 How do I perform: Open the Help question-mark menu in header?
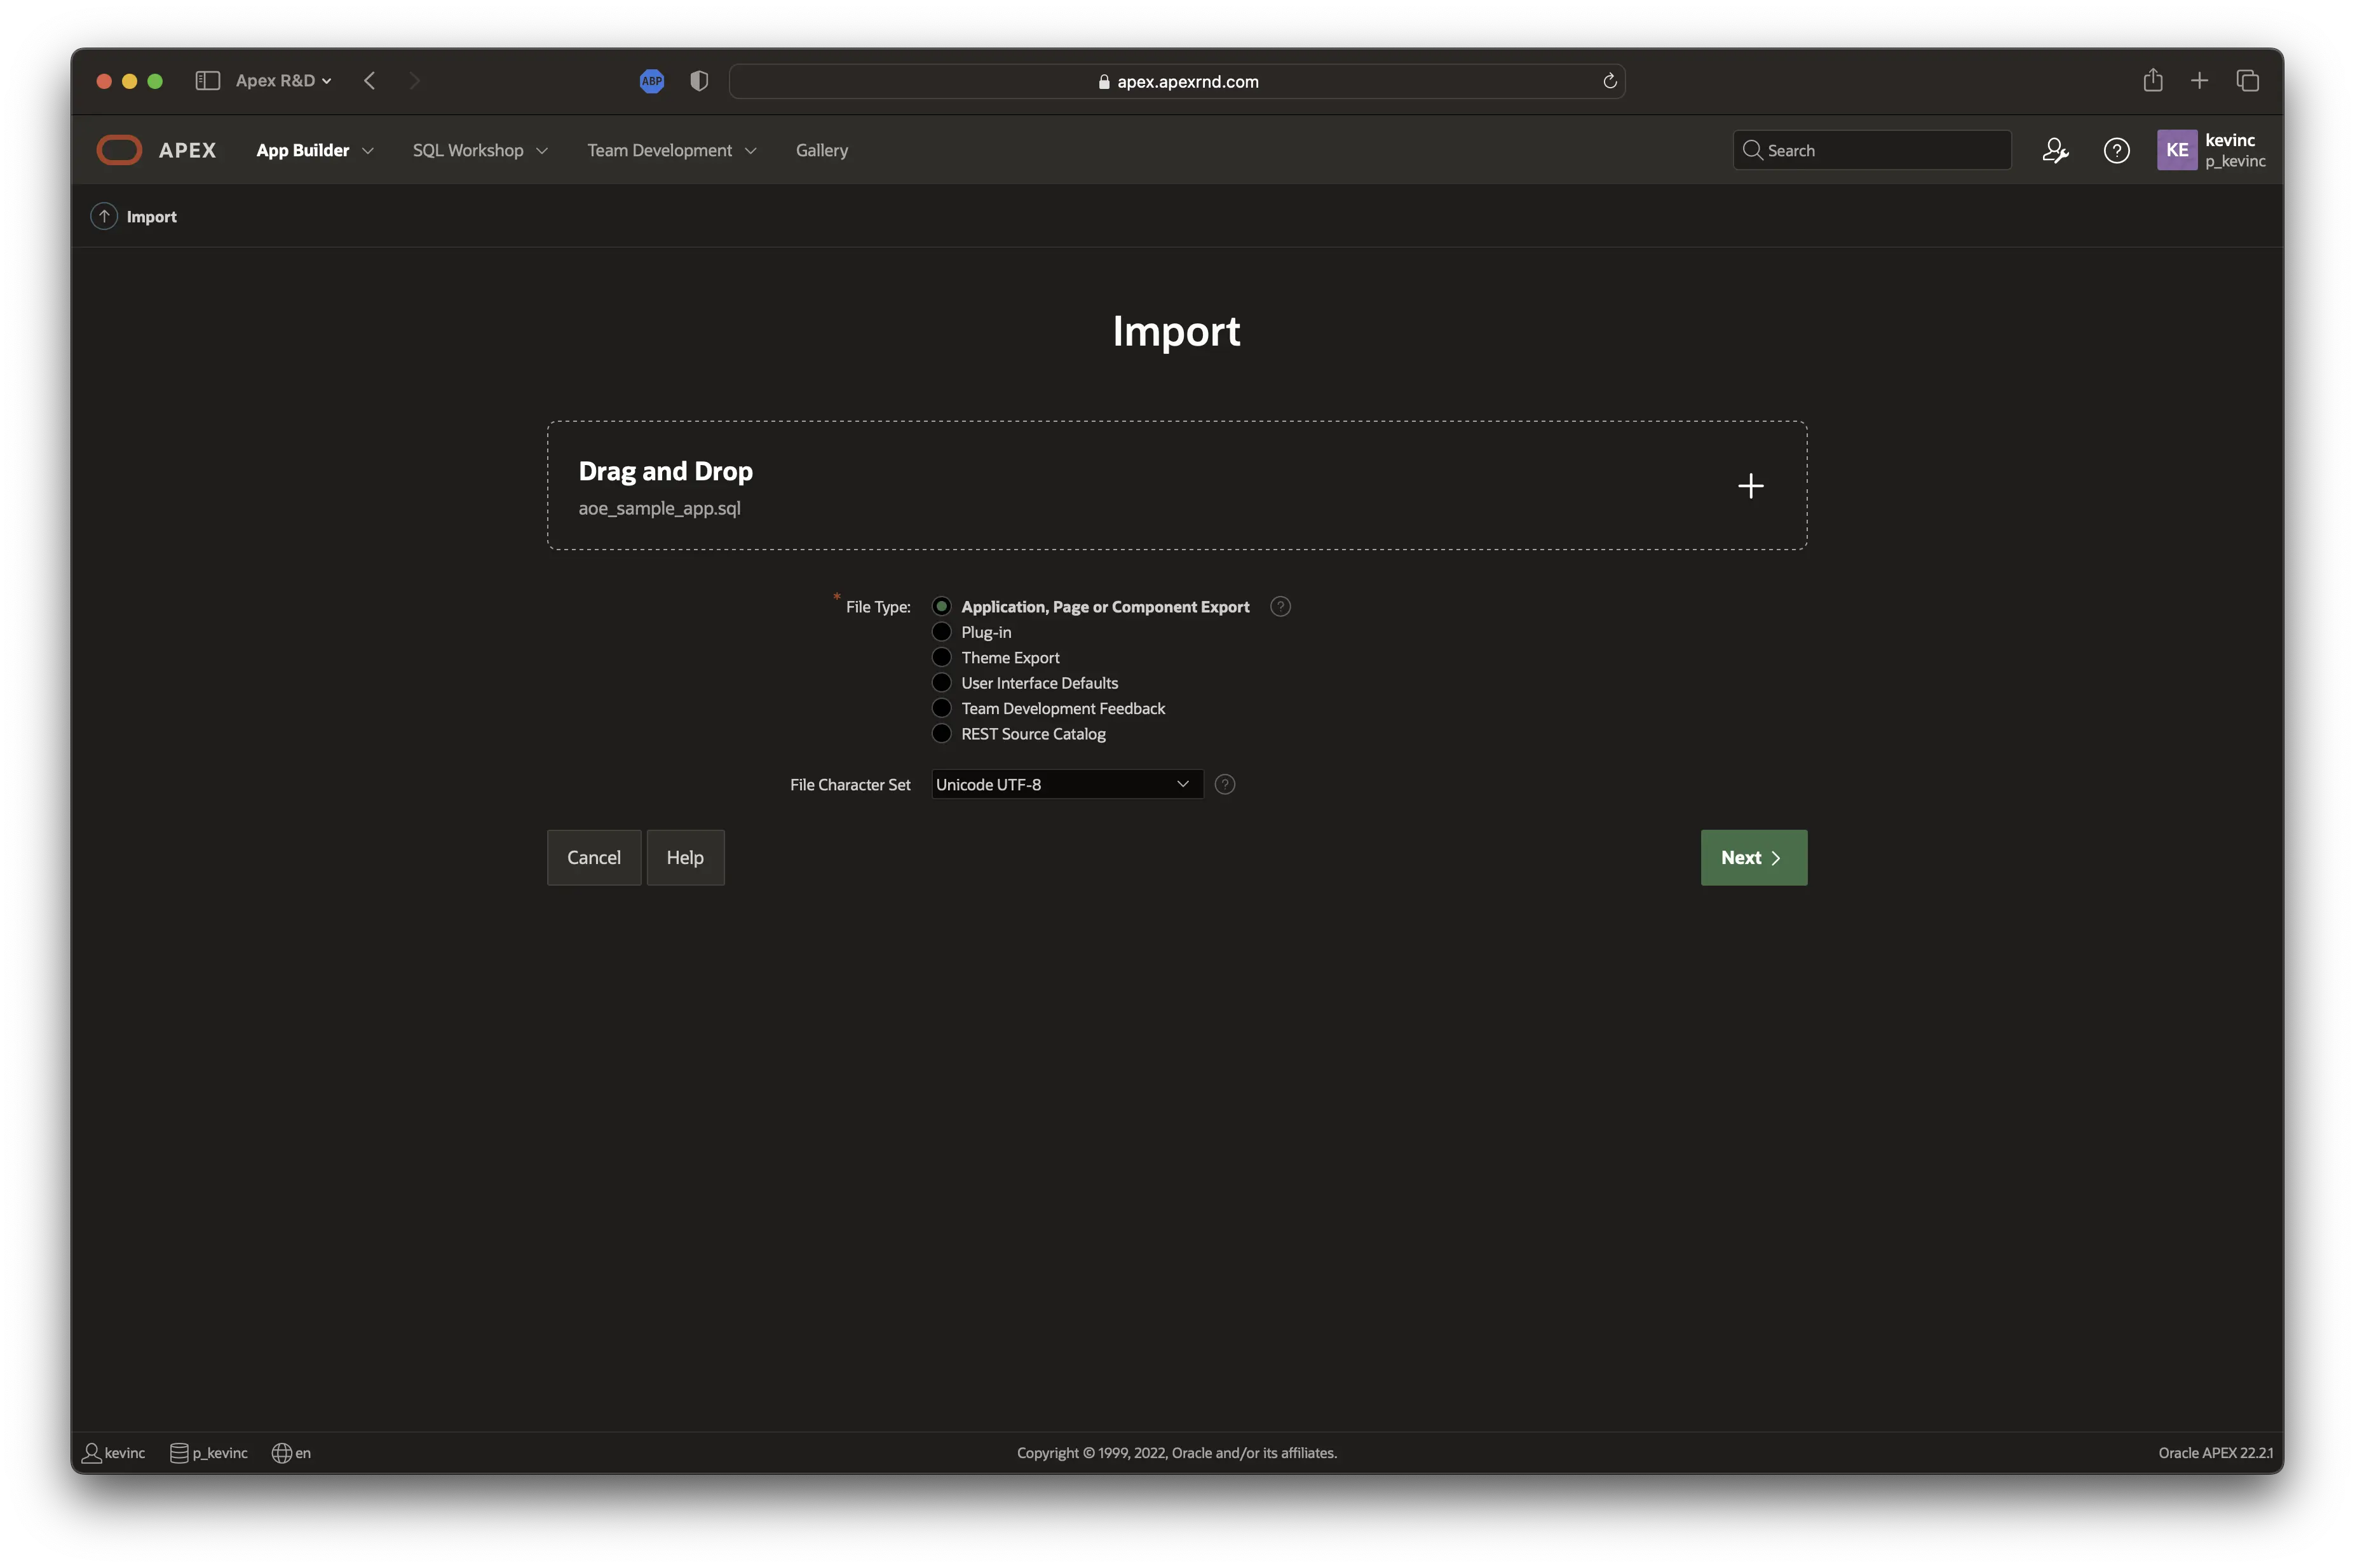pos(2116,150)
